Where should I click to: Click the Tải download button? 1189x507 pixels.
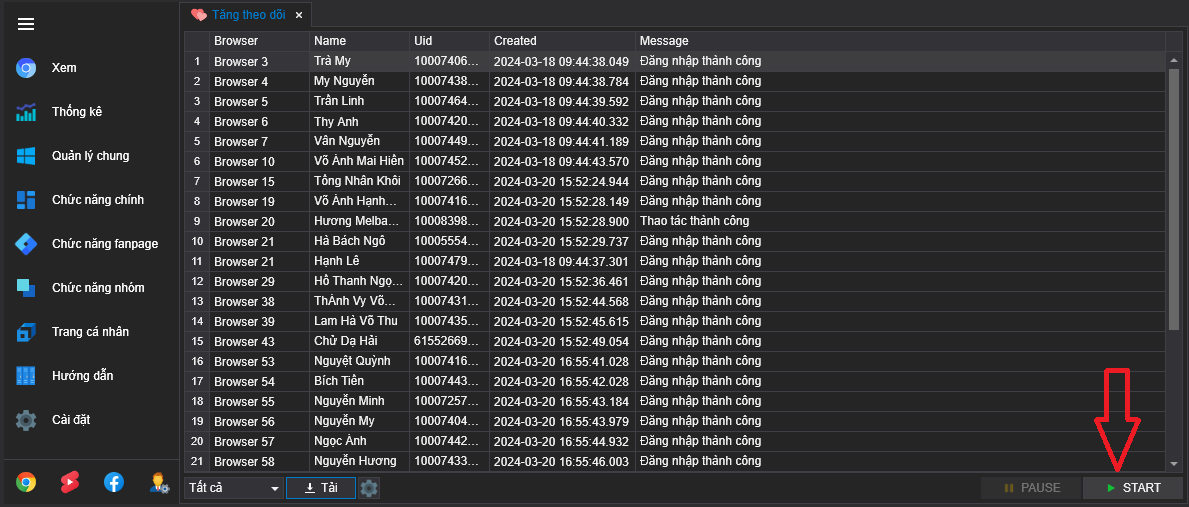coord(320,488)
